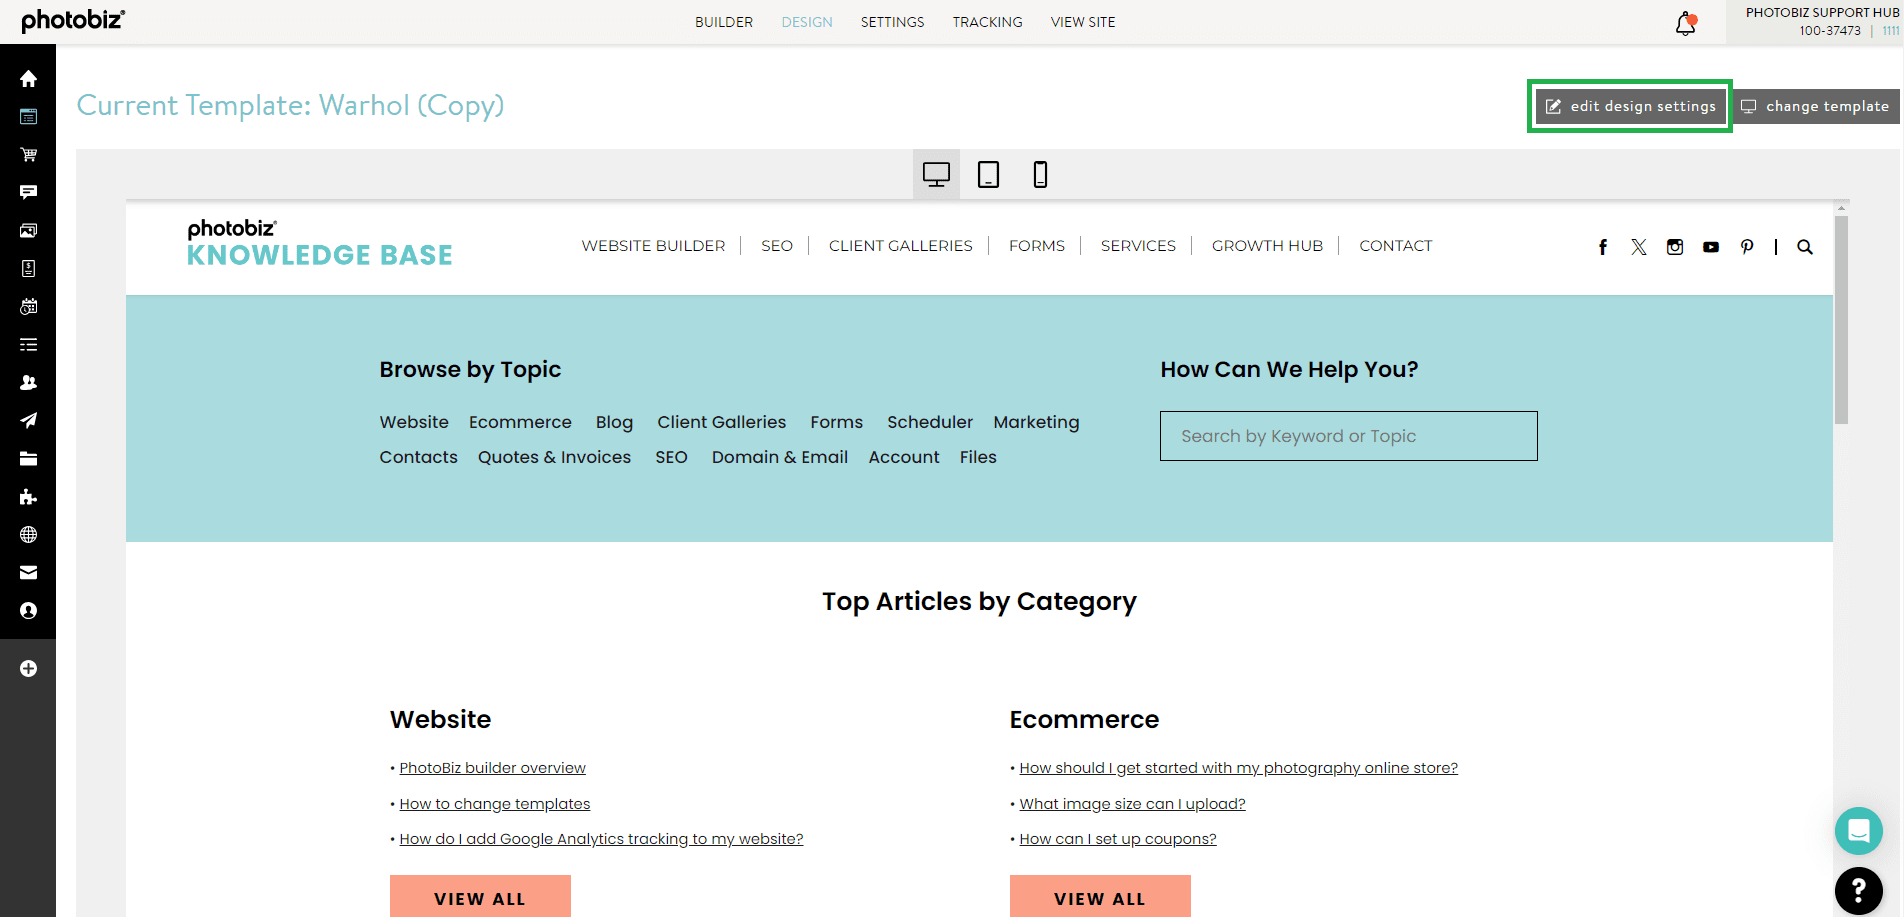Click the Growth Hub navigation link
The width and height of the screenshot is (1904, 917).
pyautogui.click(x=1267, y=246)
